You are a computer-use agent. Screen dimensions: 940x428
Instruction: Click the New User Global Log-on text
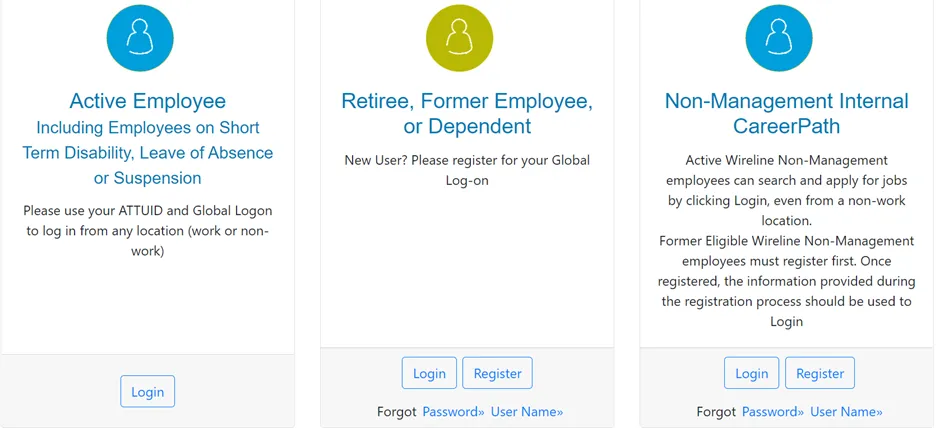tap(467, 170)
